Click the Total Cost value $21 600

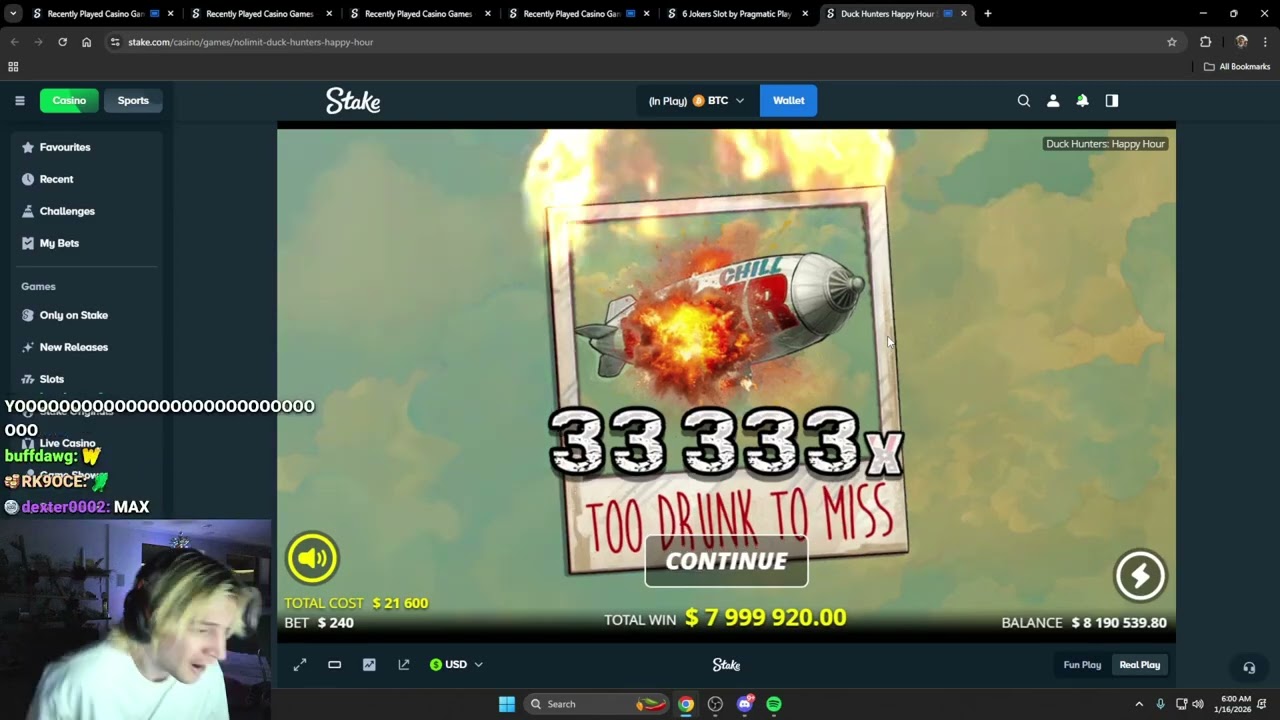[x=400, y=603]
